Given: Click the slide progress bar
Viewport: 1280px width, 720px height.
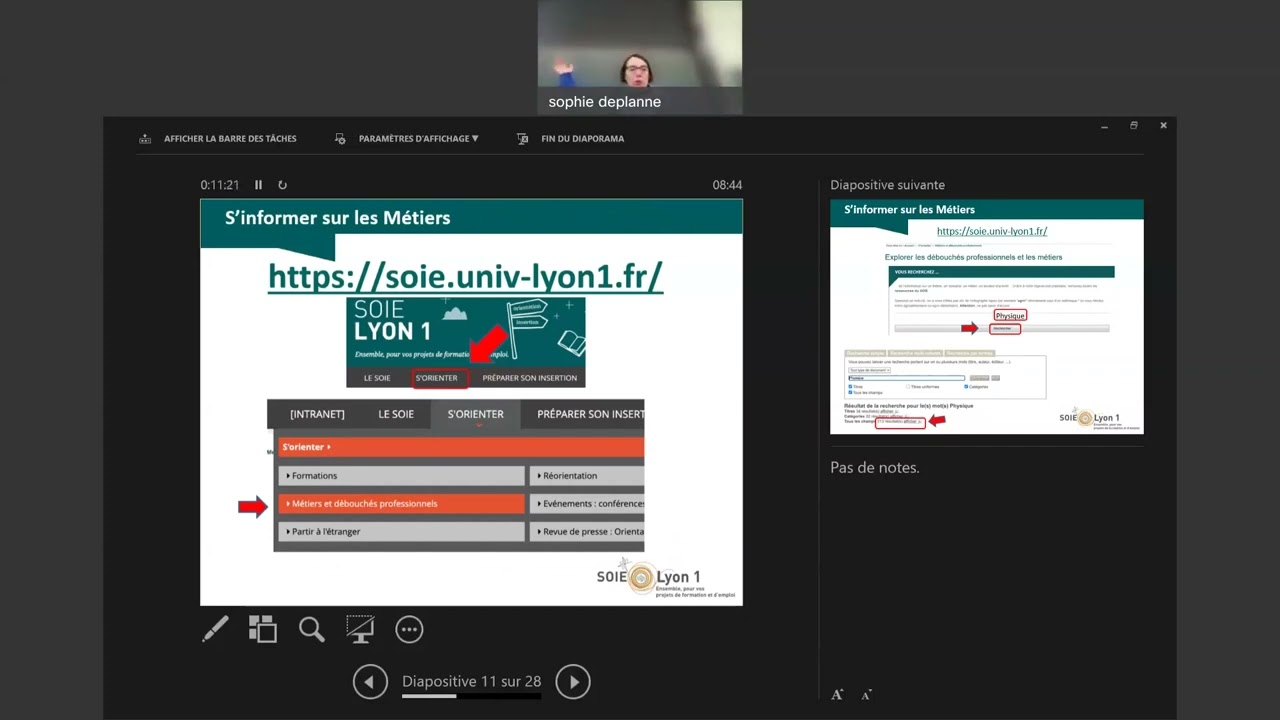Looking at the screenshot, I should pos(471,696).
